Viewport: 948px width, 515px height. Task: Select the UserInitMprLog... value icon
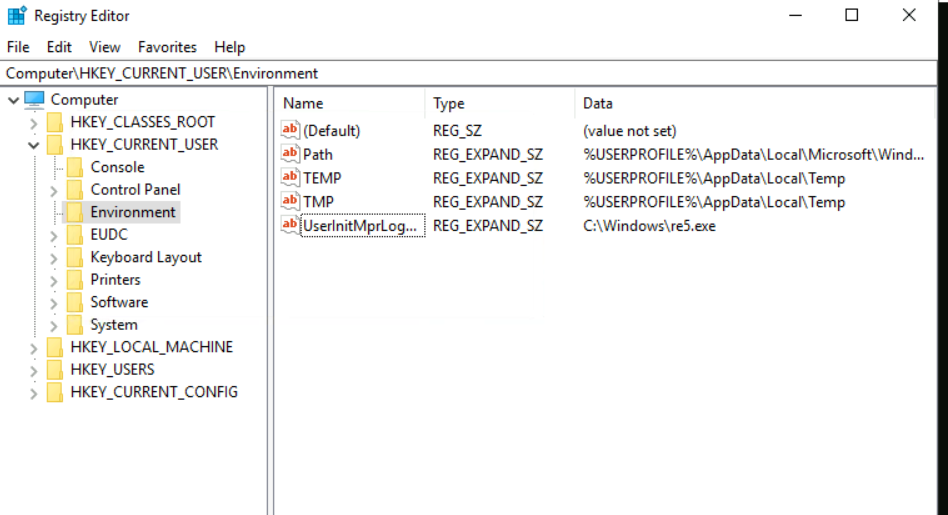290,225
